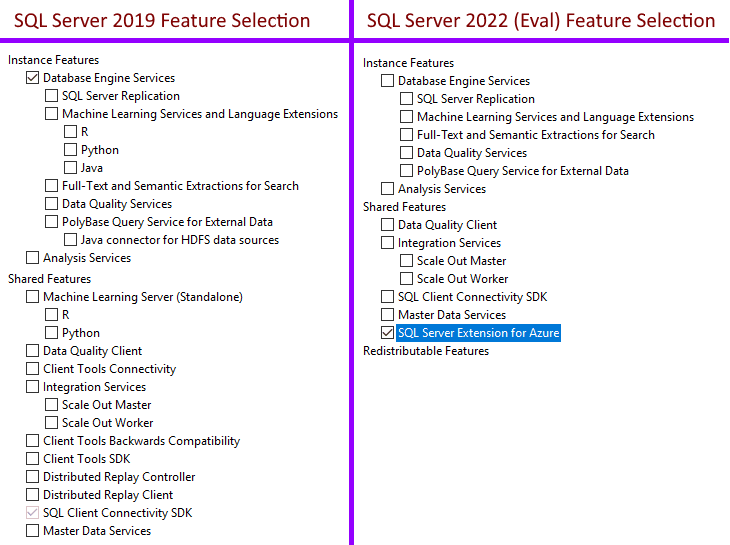Viewport: 730px width, 545px height.
Task: Check Client Tools SDK box
Action: click(x=32, y=459)
